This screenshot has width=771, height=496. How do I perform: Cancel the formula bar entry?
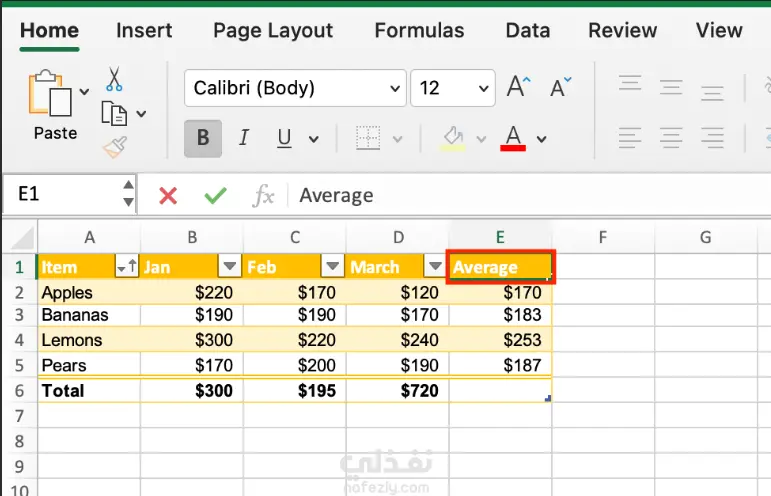(168, 195)
